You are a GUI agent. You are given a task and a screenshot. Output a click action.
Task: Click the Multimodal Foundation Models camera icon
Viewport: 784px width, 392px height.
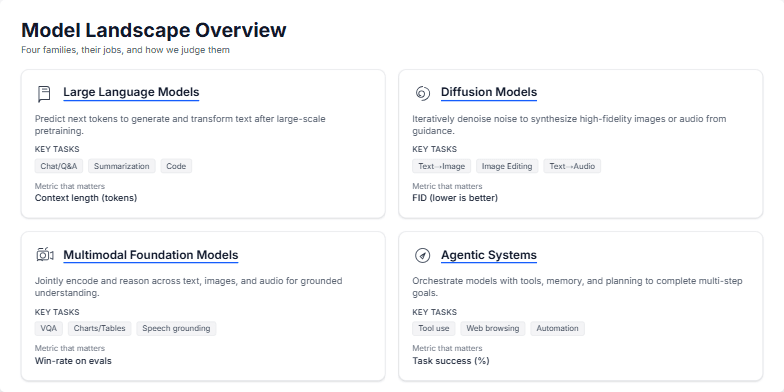point(45,255)
